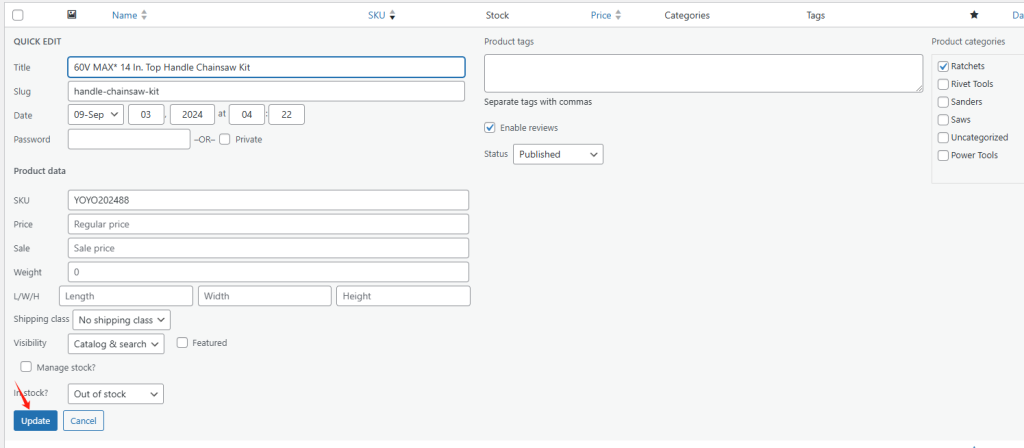Screen dimensions: 1024x448
Task: Click the Cancel button
Action: click(84, 421)
